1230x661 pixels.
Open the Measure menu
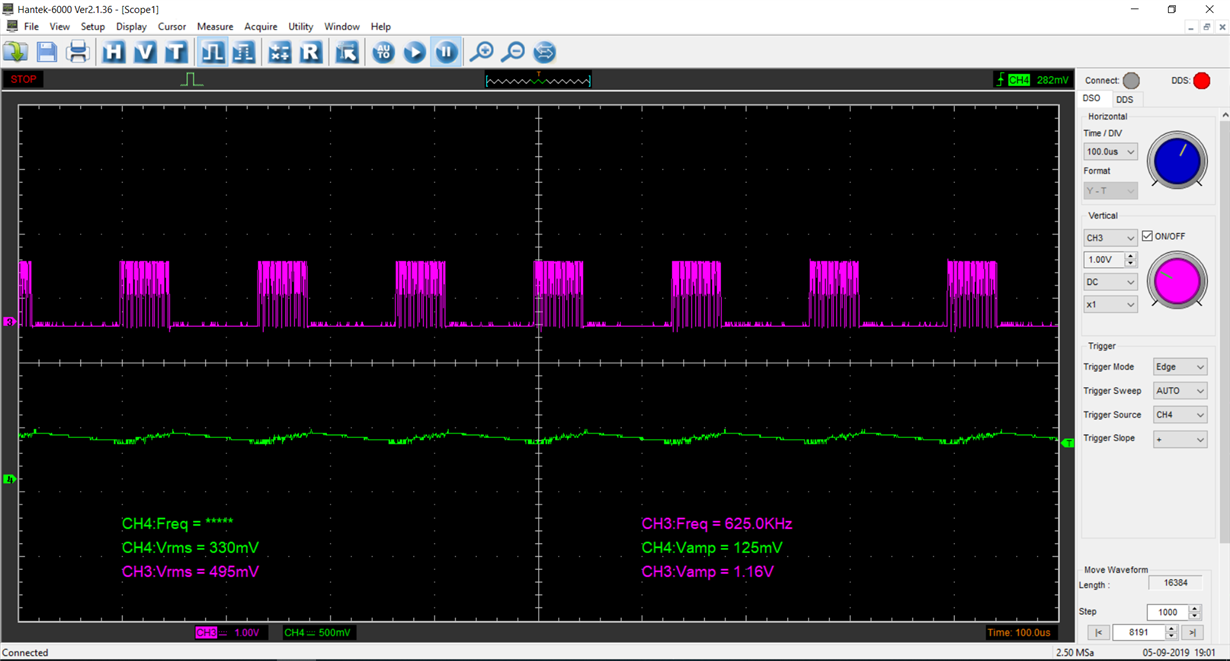(215, 26)
